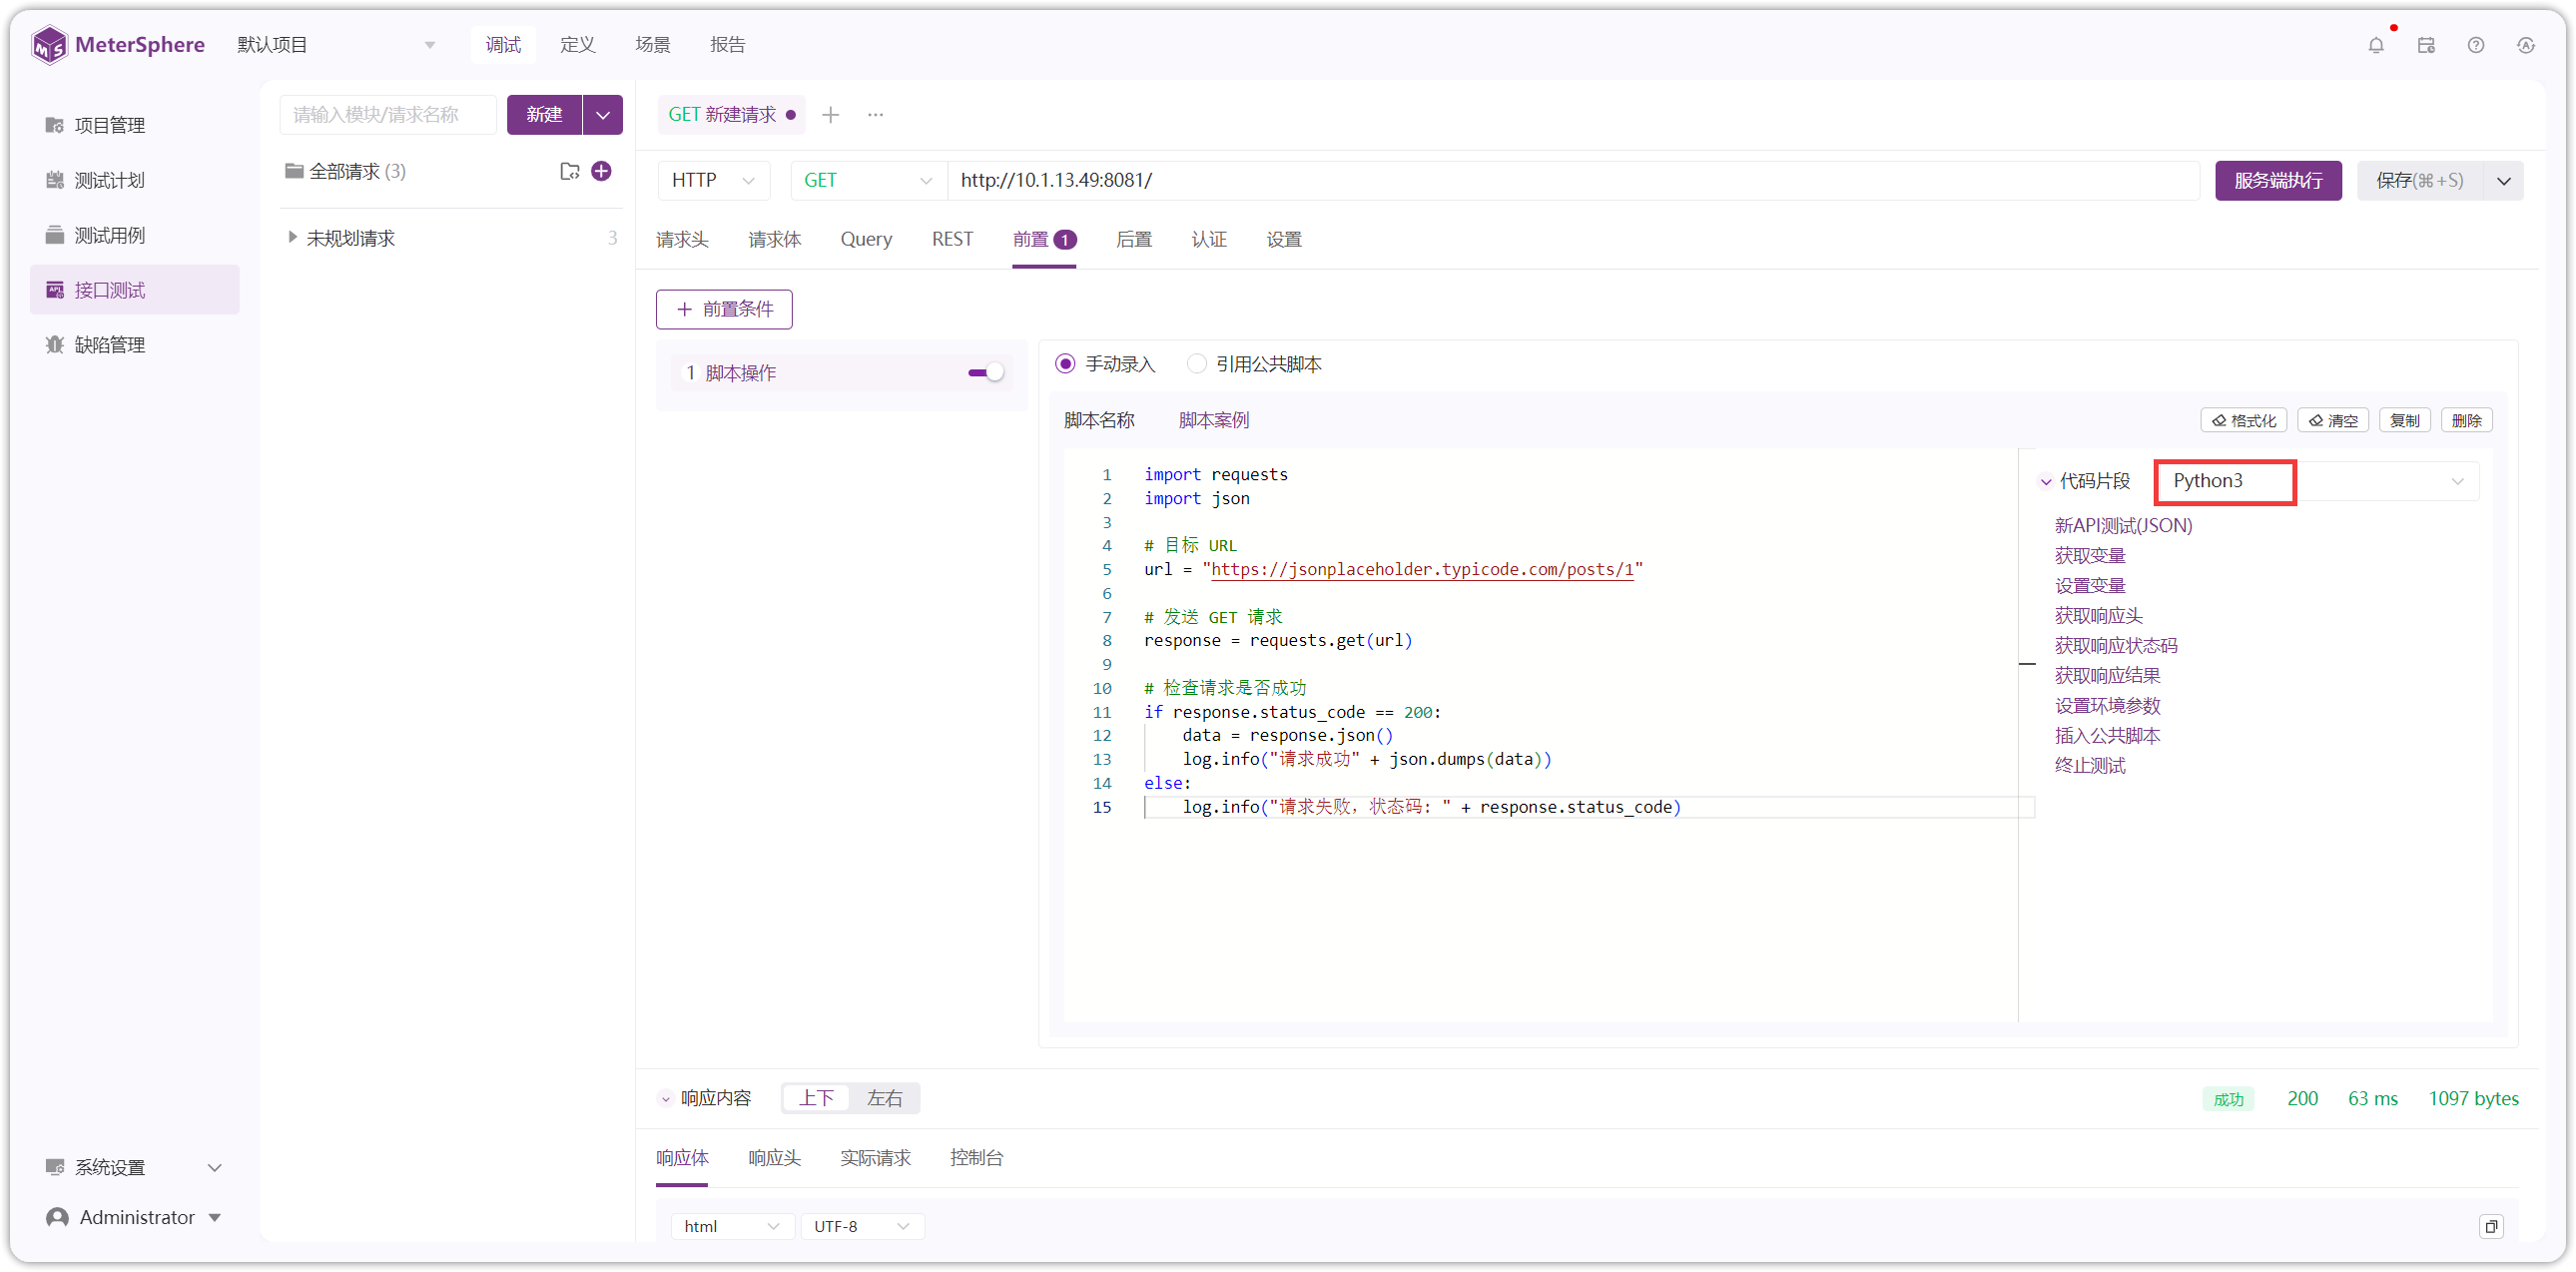This screenshot has height=1272, width=2576.
Task: Open the 新建 split-button arrow
Action: coord(603,115)
